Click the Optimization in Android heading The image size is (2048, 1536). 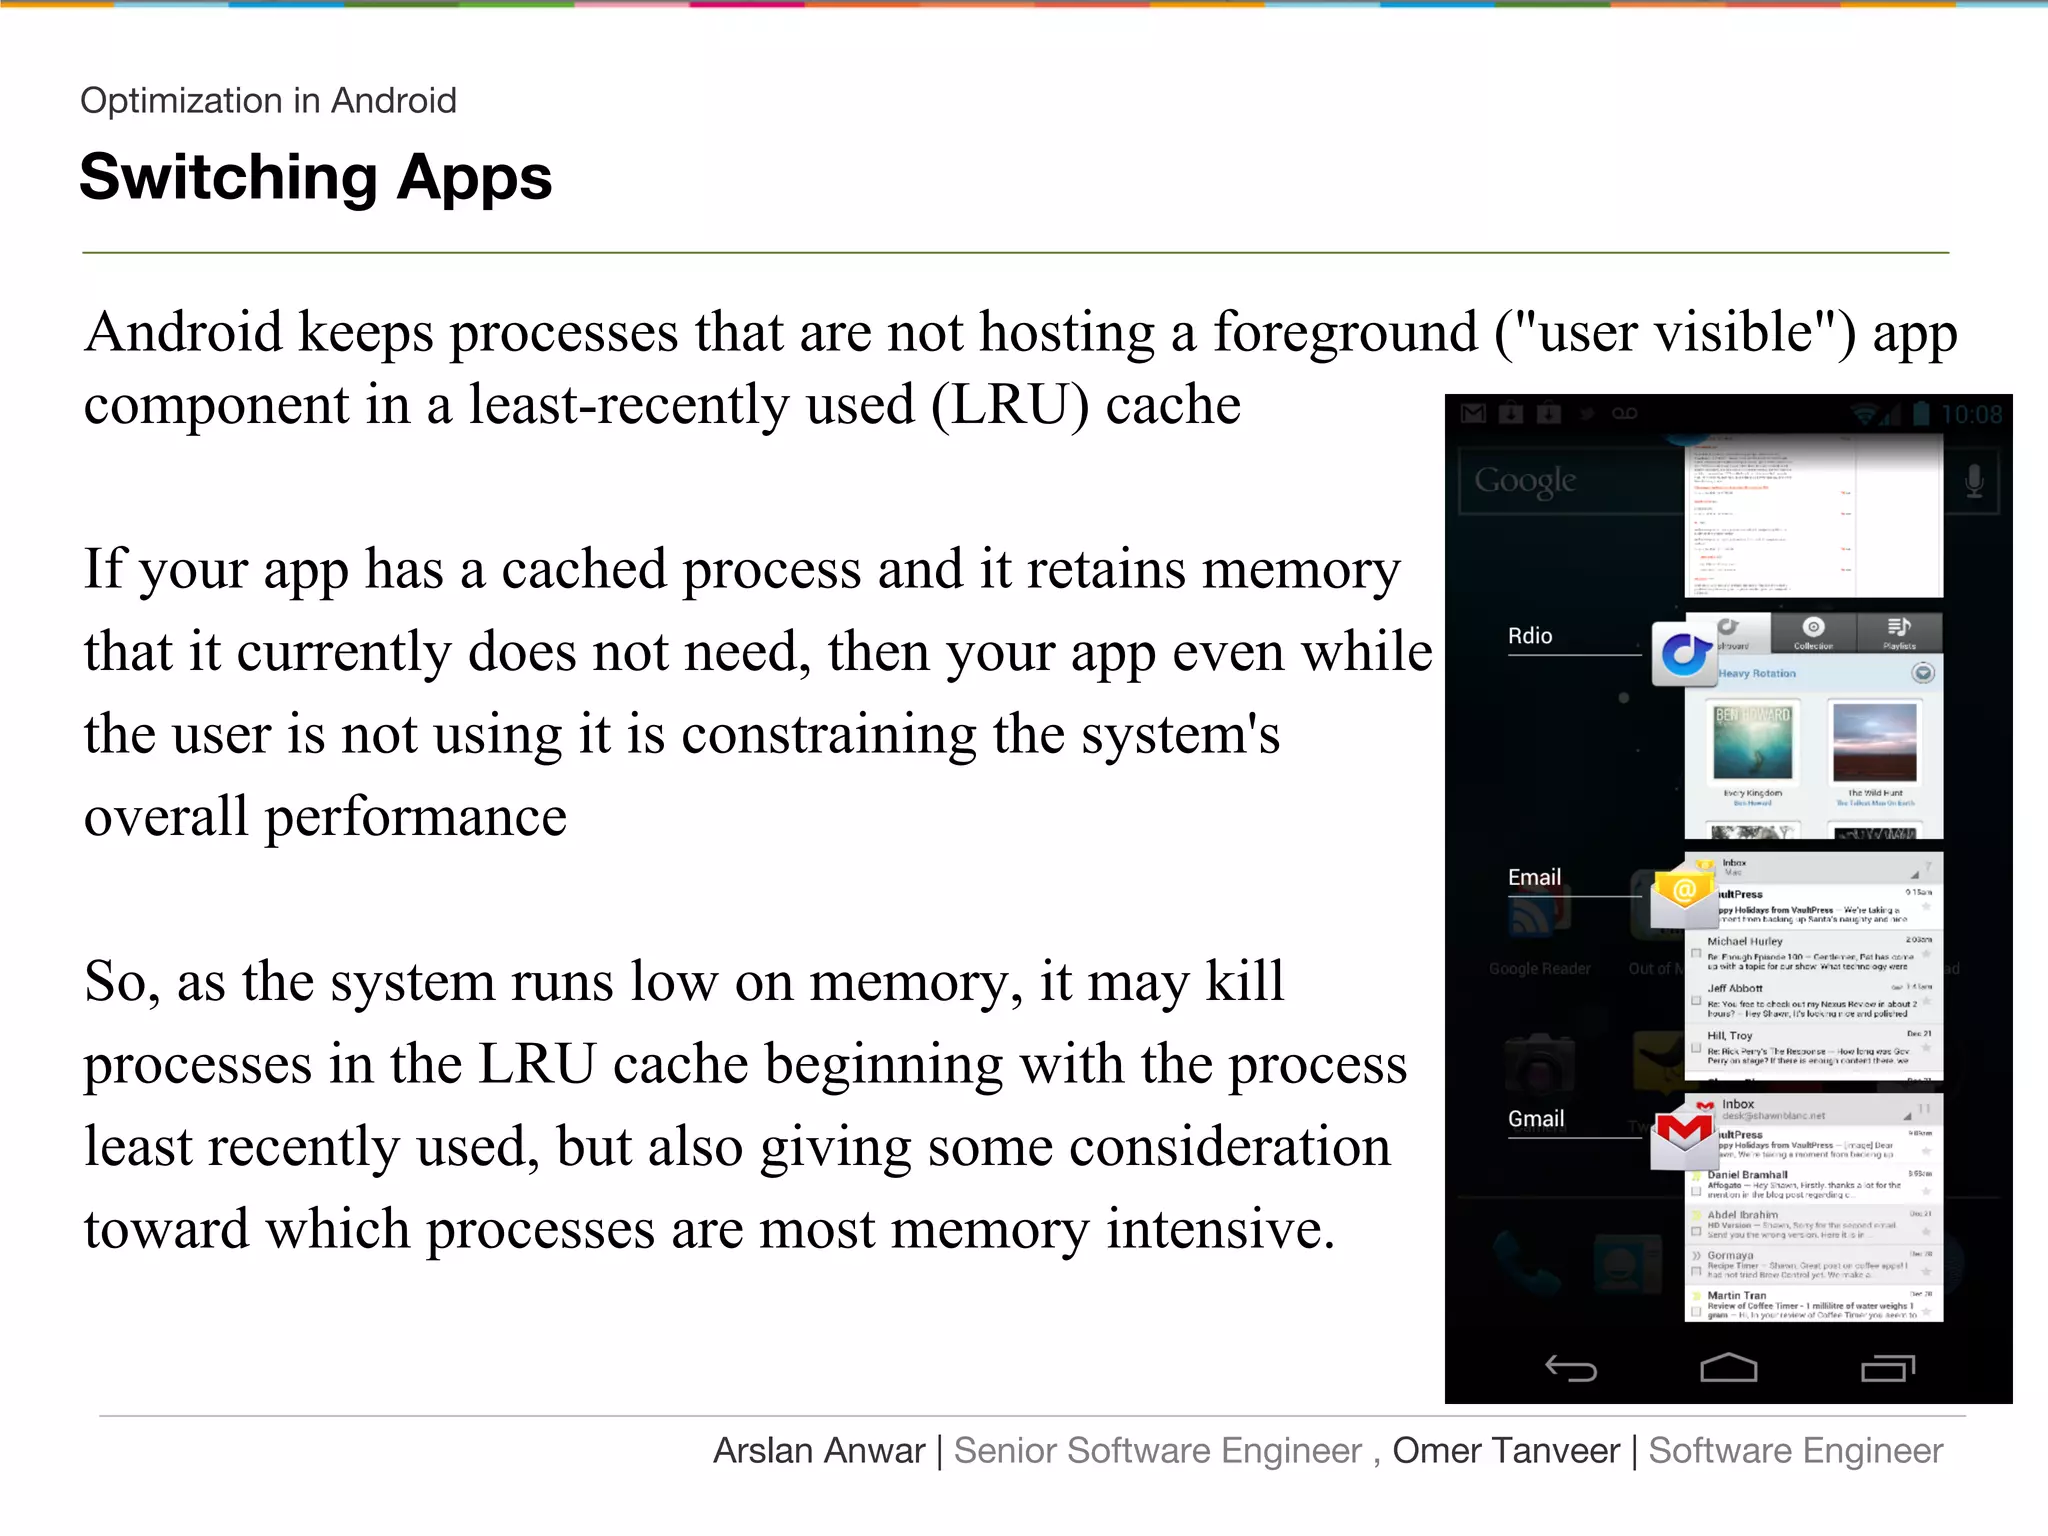tap(268, 100)
